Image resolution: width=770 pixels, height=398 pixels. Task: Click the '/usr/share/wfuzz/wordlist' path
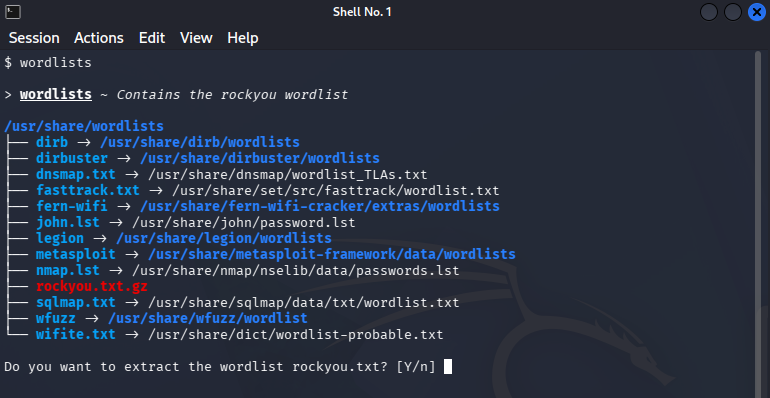(x=208, y=318)
